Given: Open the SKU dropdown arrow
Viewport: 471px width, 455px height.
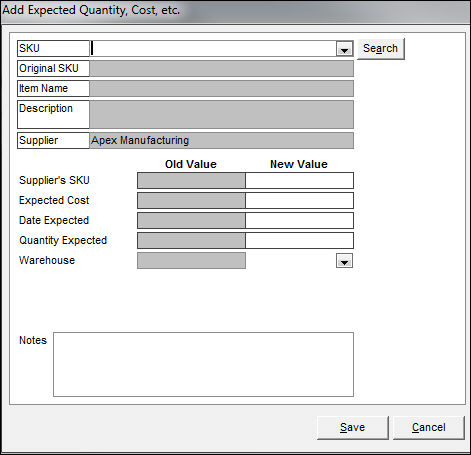Looking at the screenshot, I should 344,49.
